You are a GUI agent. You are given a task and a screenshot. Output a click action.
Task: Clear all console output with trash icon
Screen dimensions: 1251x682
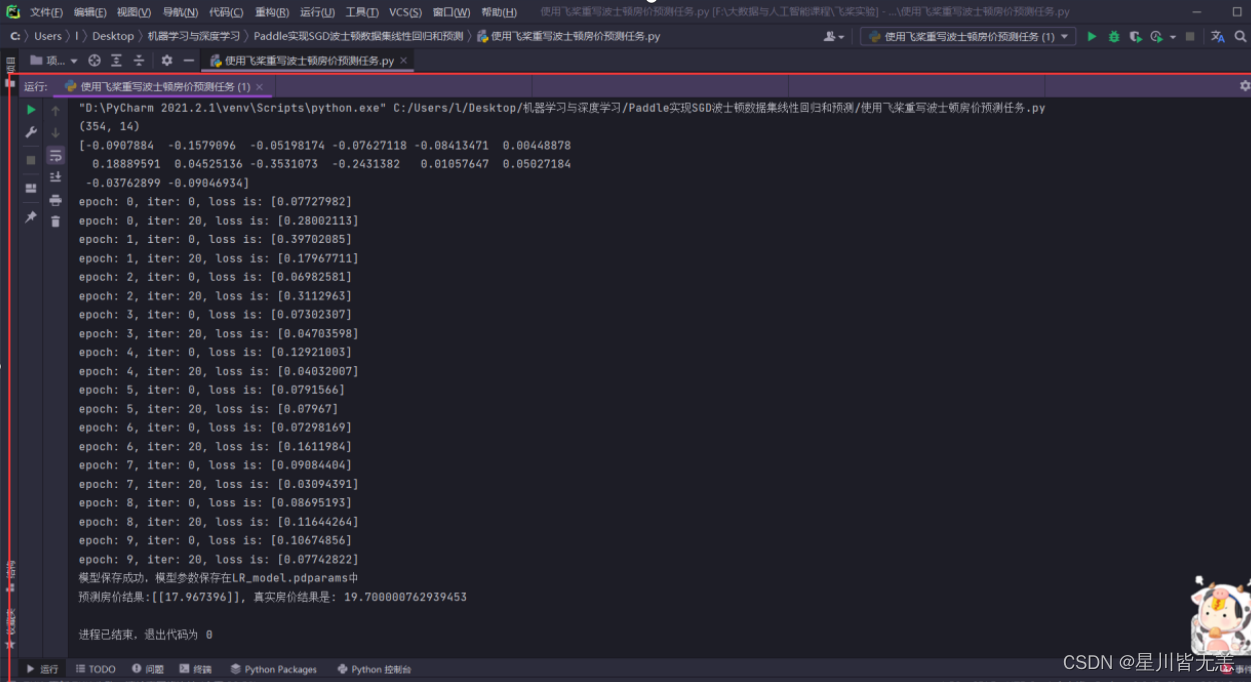[55, 221]
